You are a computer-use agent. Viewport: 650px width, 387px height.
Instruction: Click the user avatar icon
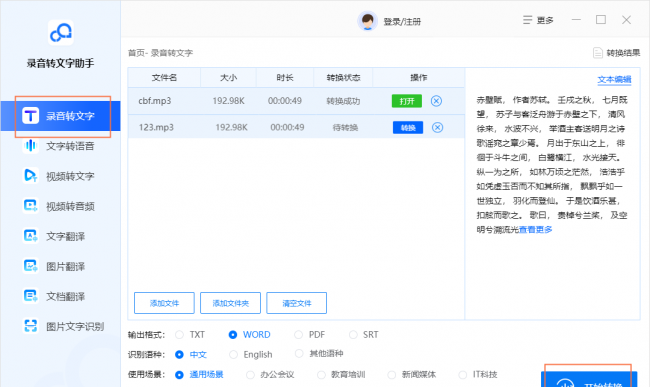[x=367, y=21]
